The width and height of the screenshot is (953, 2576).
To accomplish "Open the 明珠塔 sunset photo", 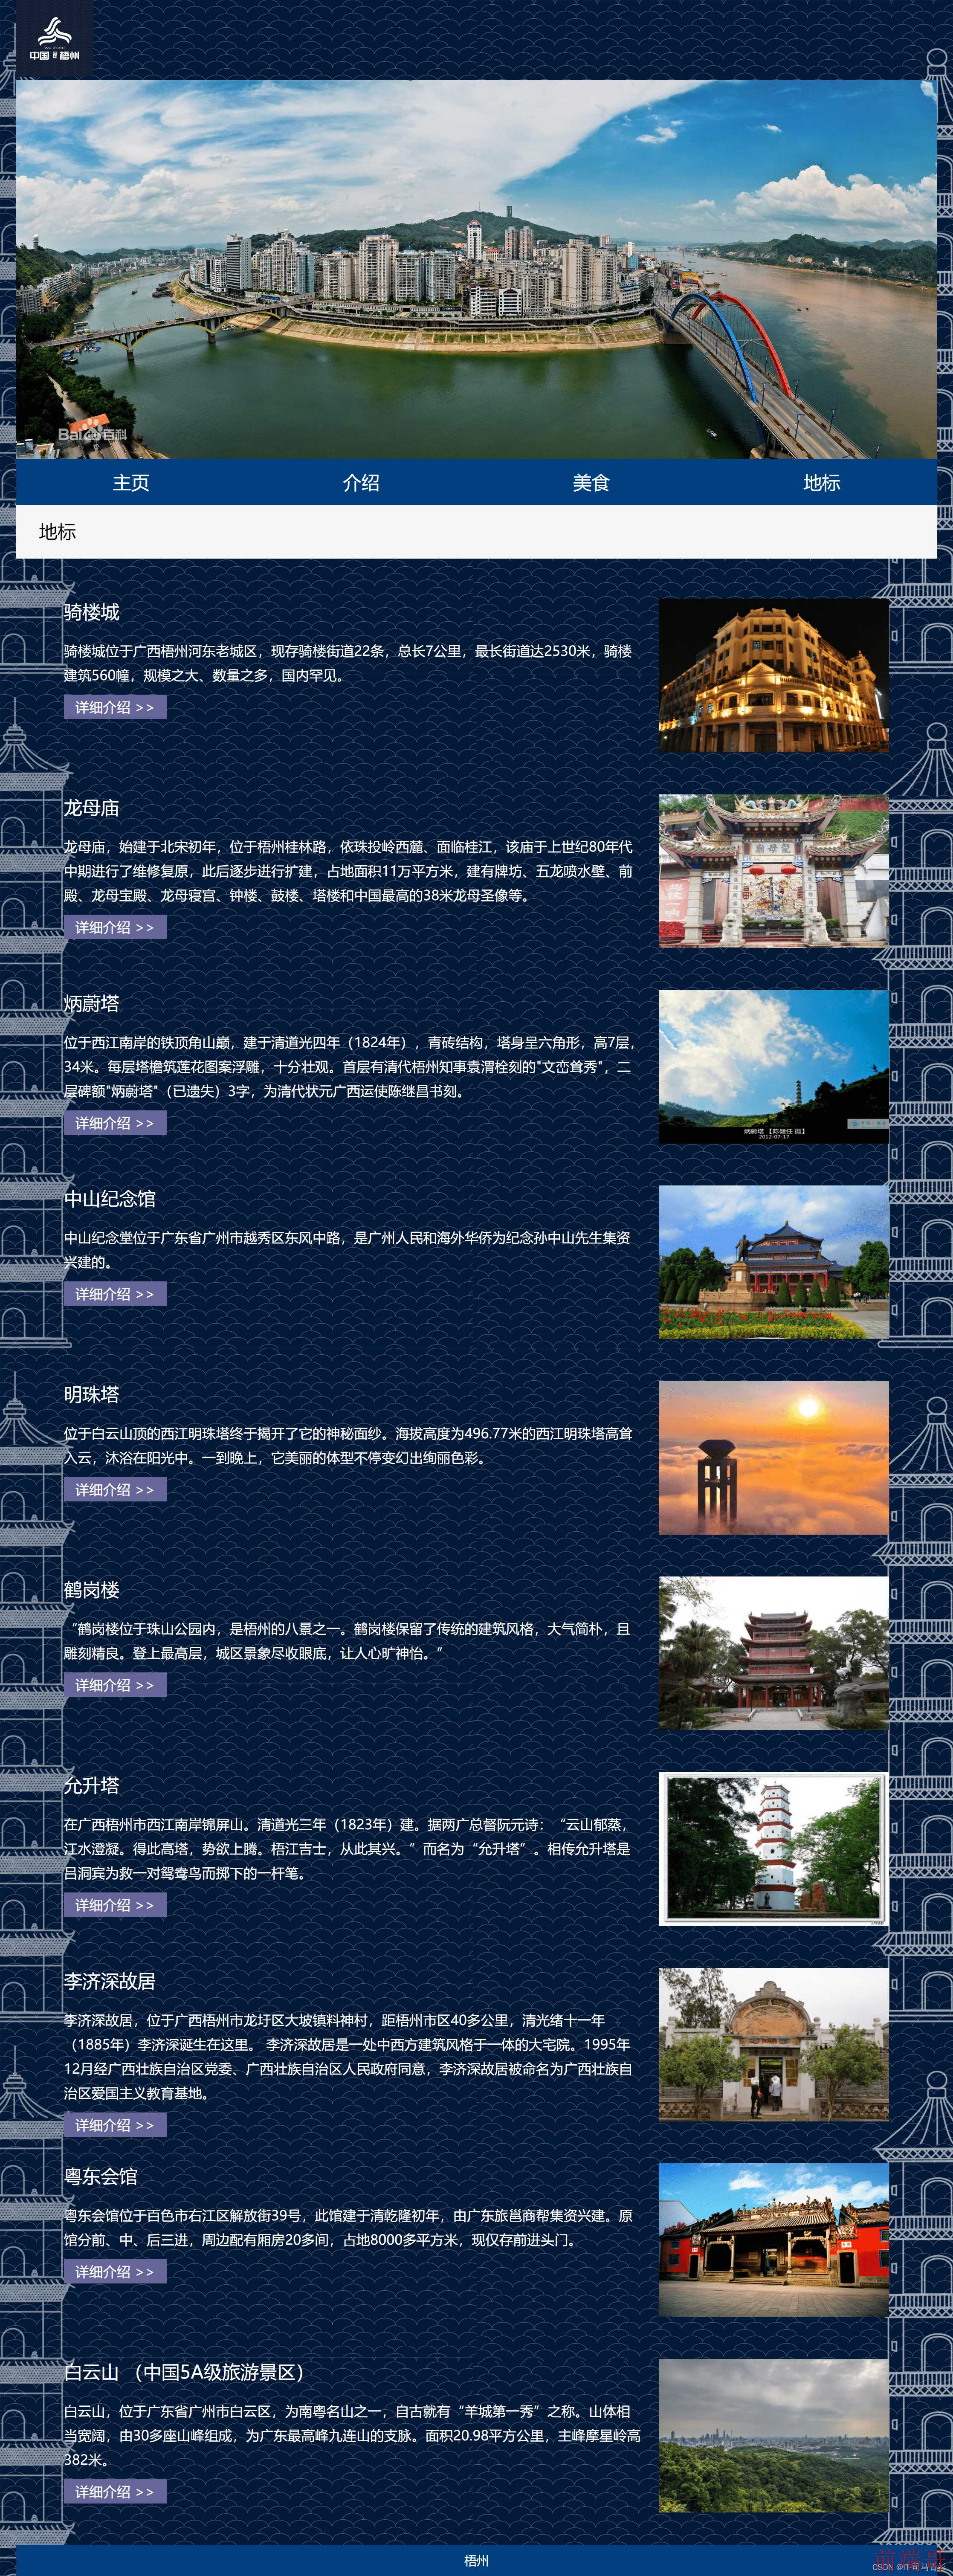I will (773, 1458).
